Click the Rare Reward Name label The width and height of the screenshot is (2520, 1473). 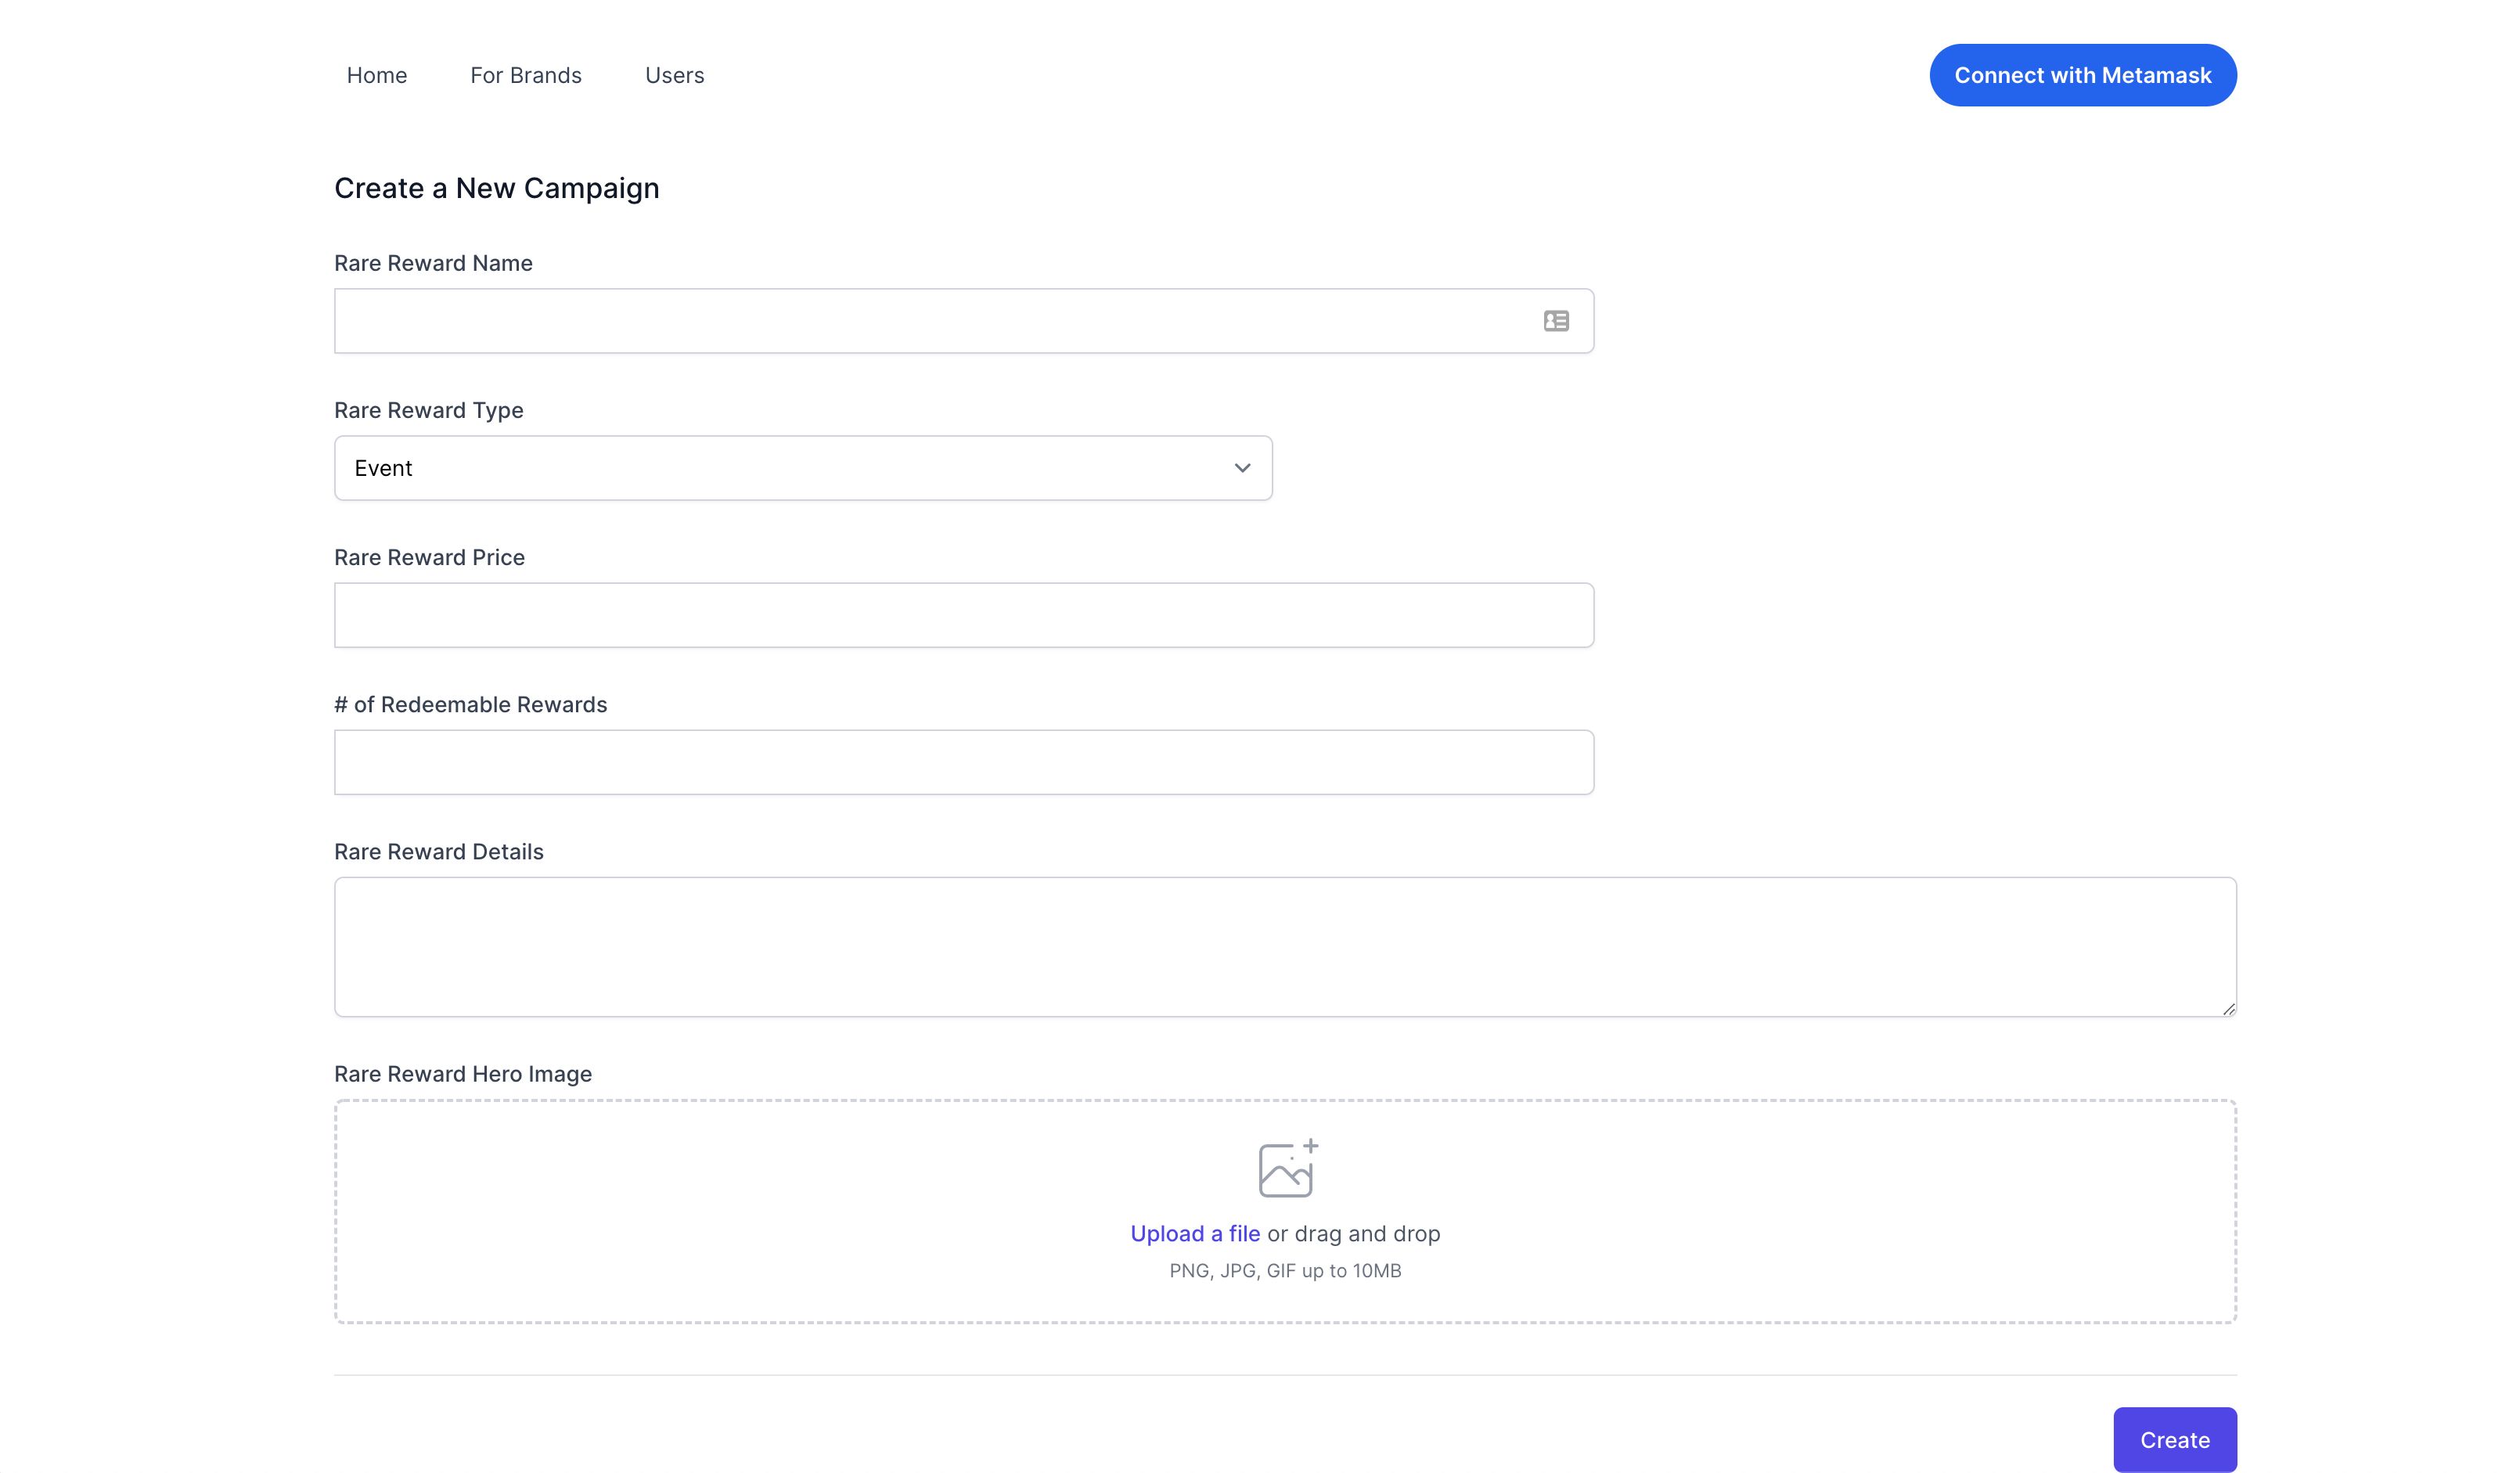(433, 263)
